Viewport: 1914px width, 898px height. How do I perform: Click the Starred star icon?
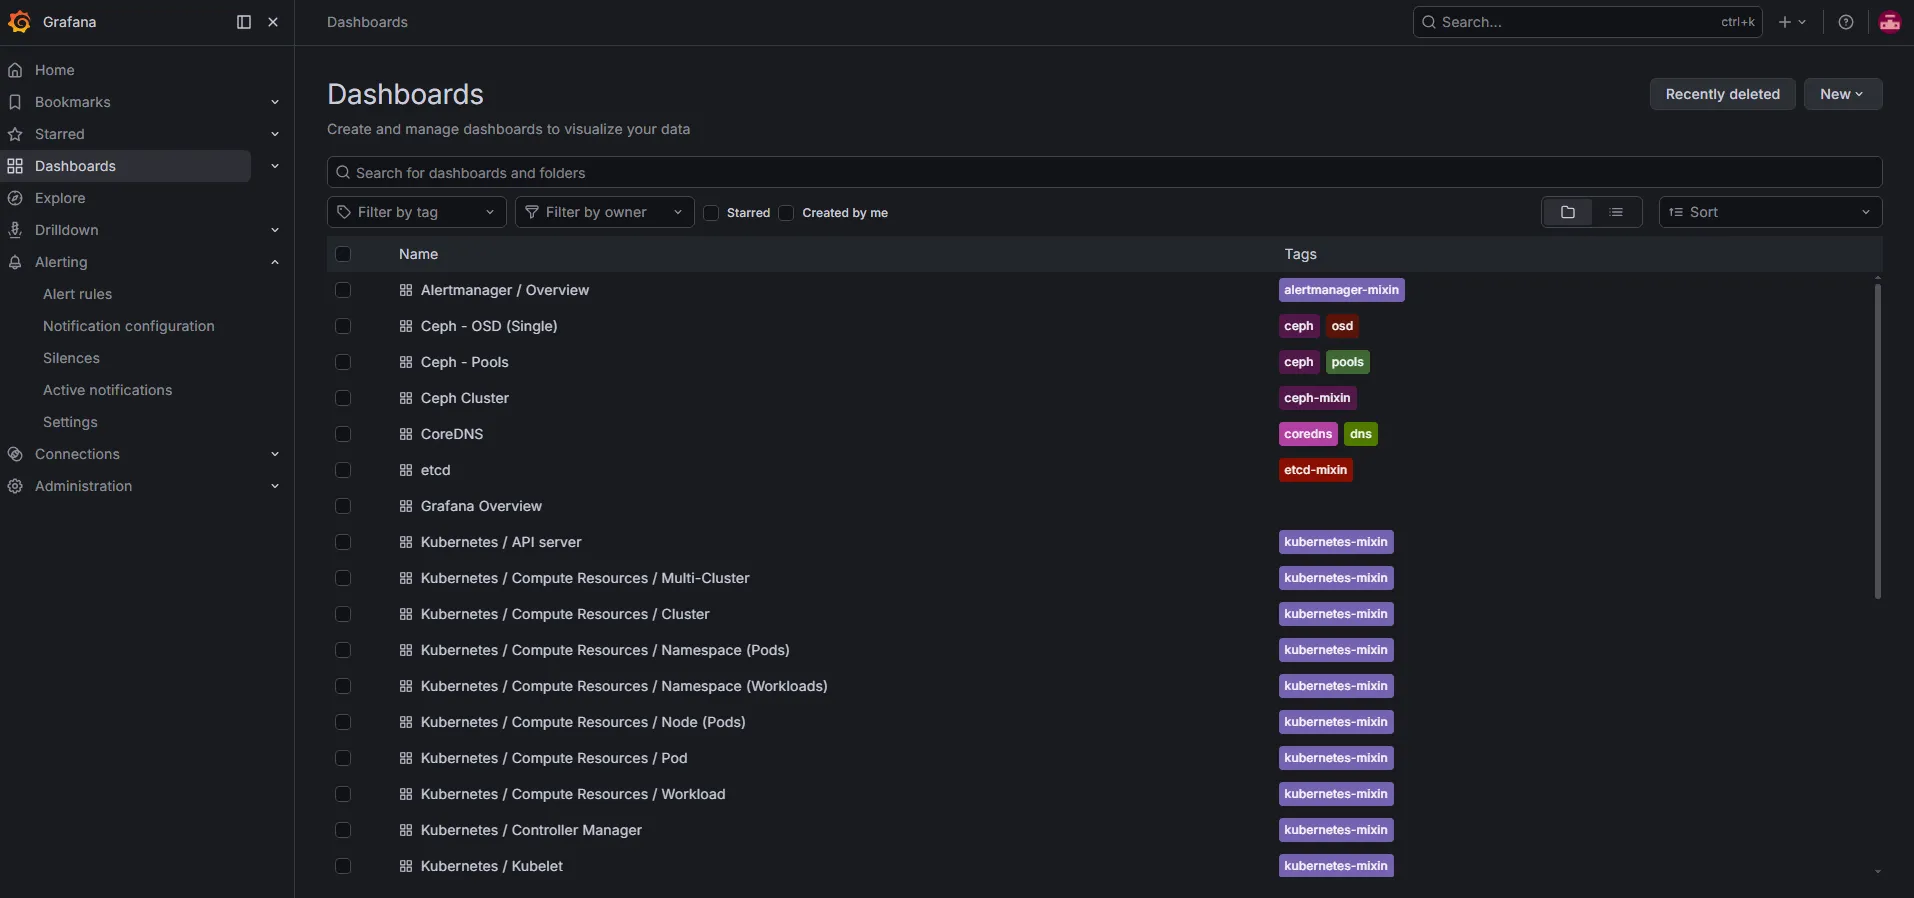(x=15, y=134)
